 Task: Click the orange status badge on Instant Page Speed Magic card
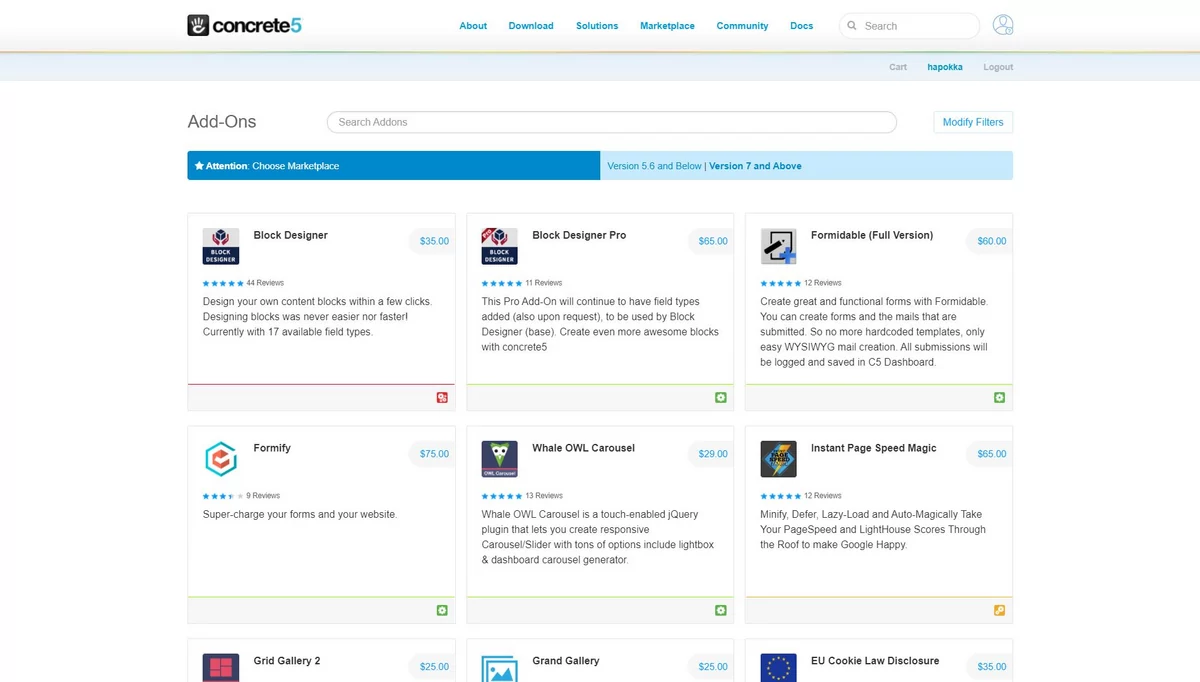[999, 611]
